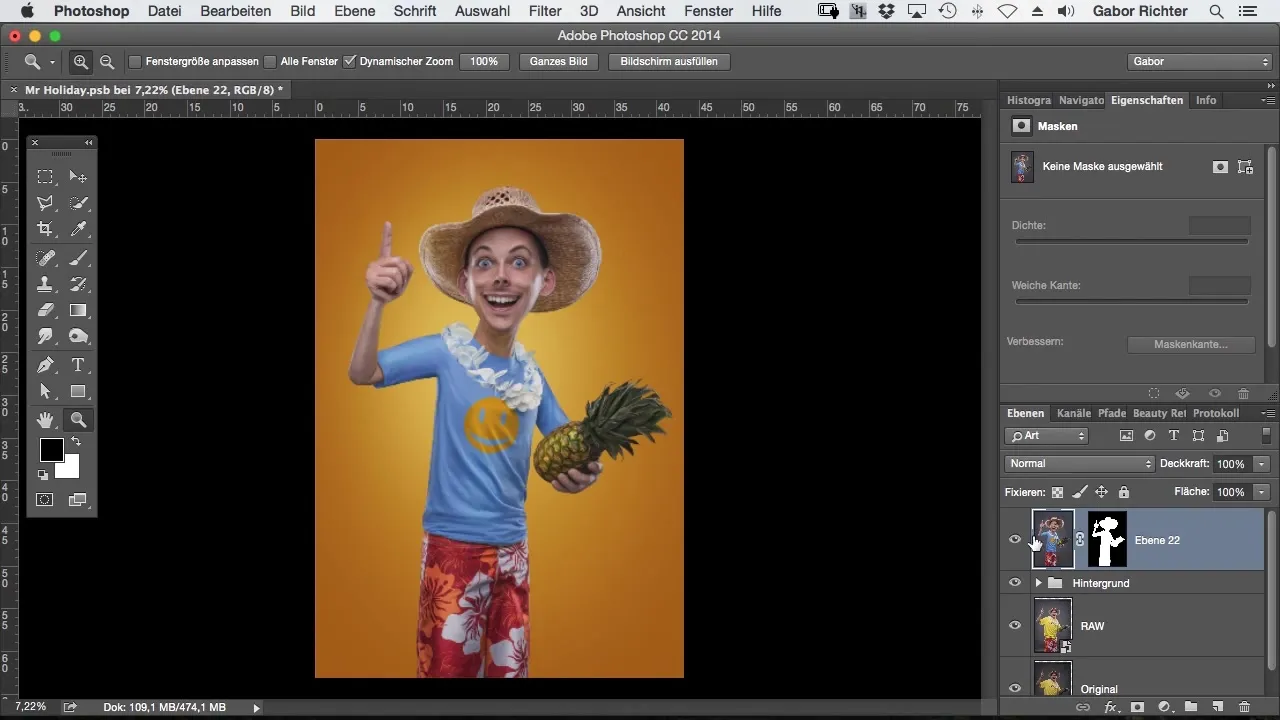1280x720 pixels.
Task: Select the Sponge tool in toolbox
Action: point(78,337)
